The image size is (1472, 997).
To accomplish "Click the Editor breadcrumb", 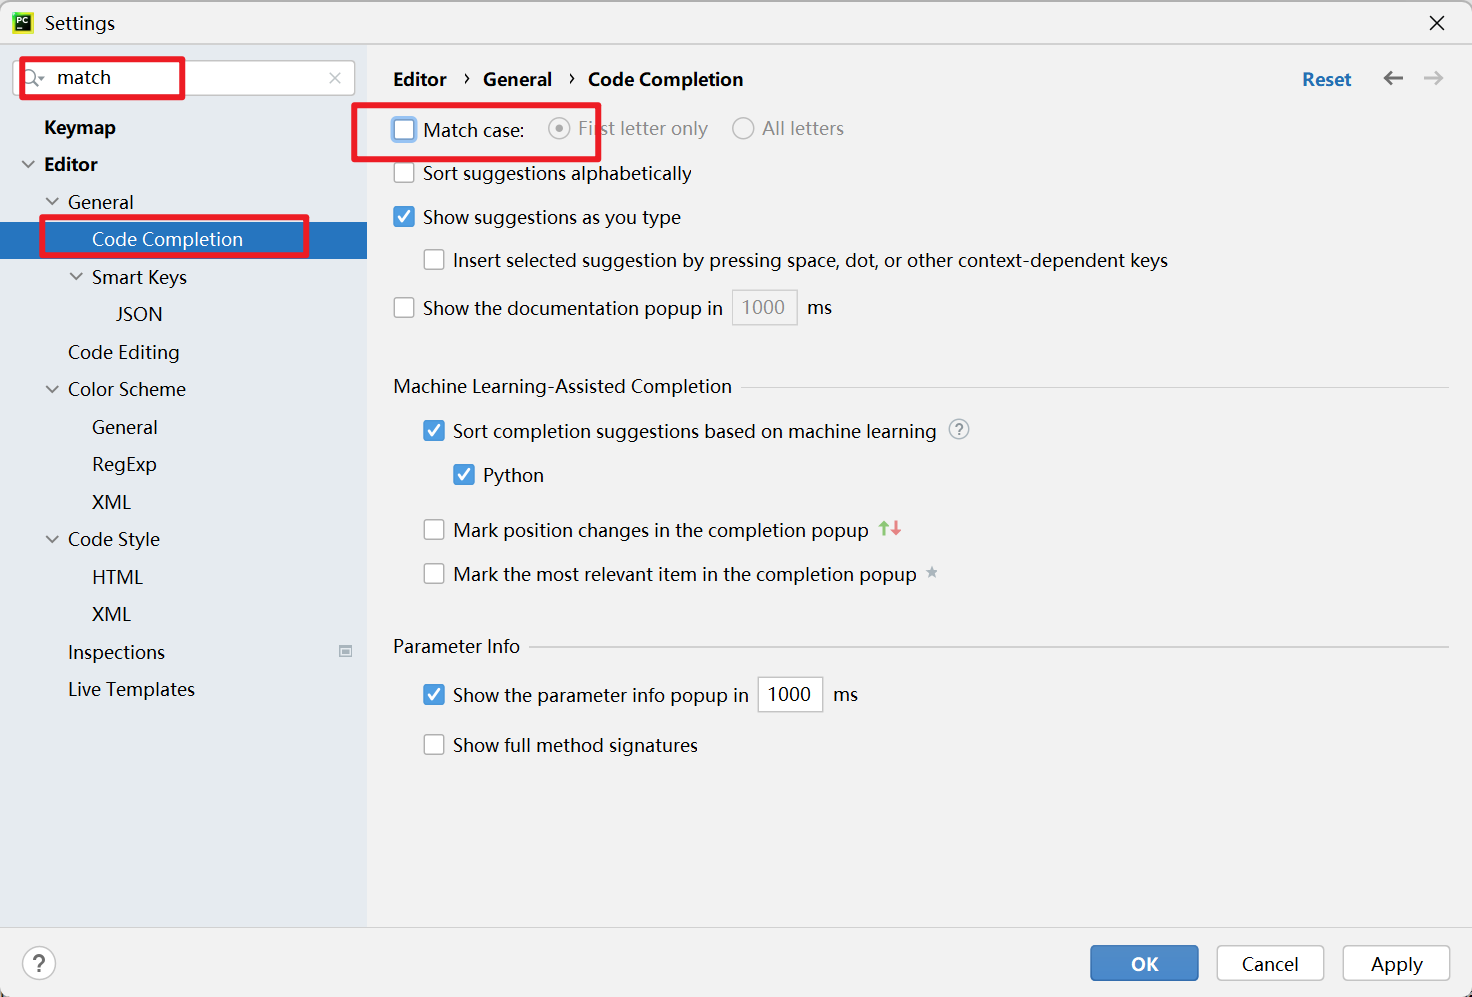I will (x=420, y=79).
